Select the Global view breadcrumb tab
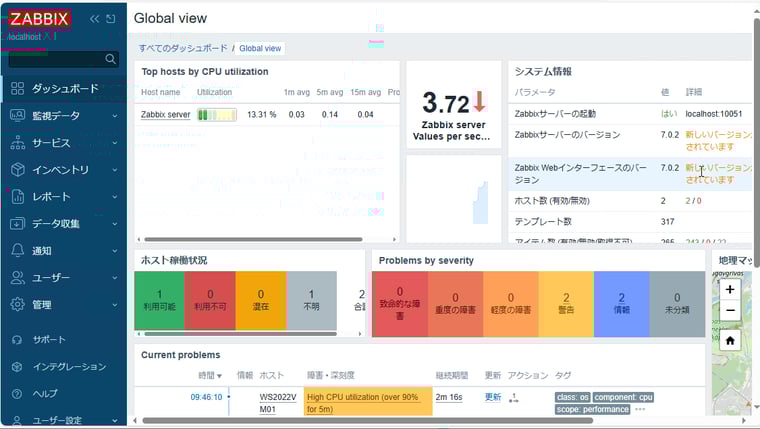 click(x=260, y=48)
